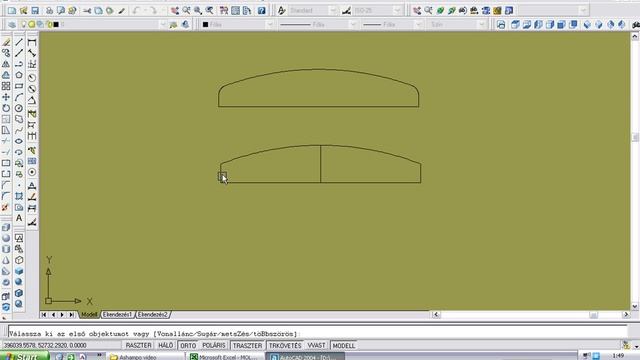Save the drawing with the floppy icon
This screenshot has width=640, height=360.
[35, 11]
